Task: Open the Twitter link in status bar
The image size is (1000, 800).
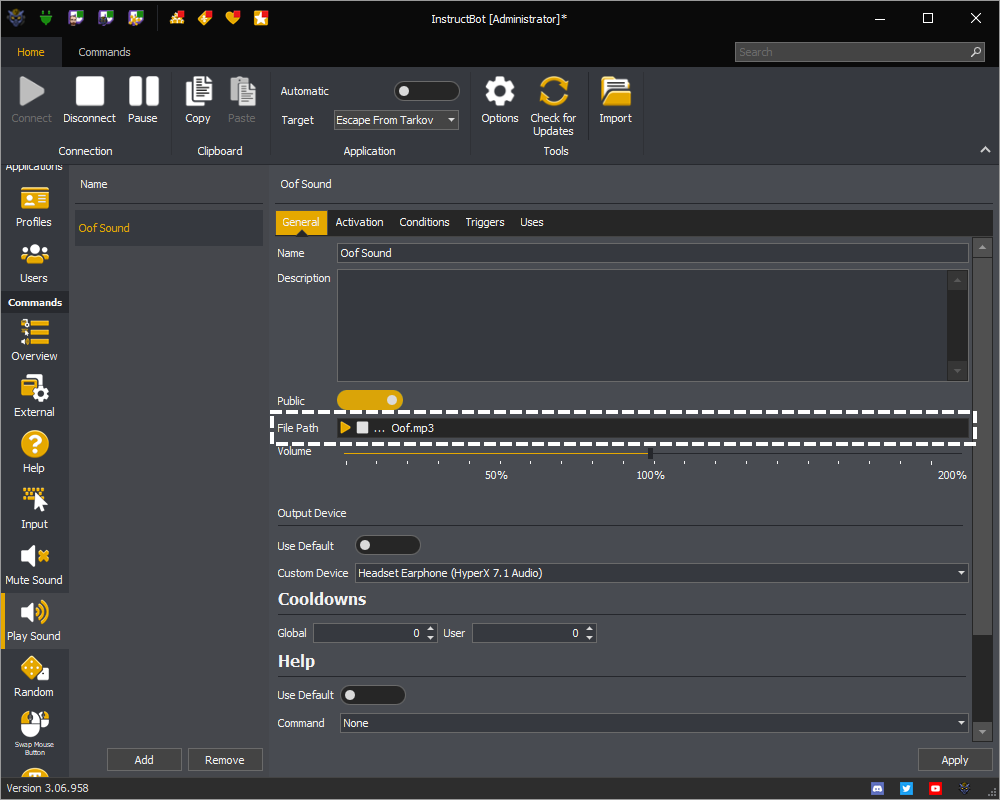Action: pos(906,789)
